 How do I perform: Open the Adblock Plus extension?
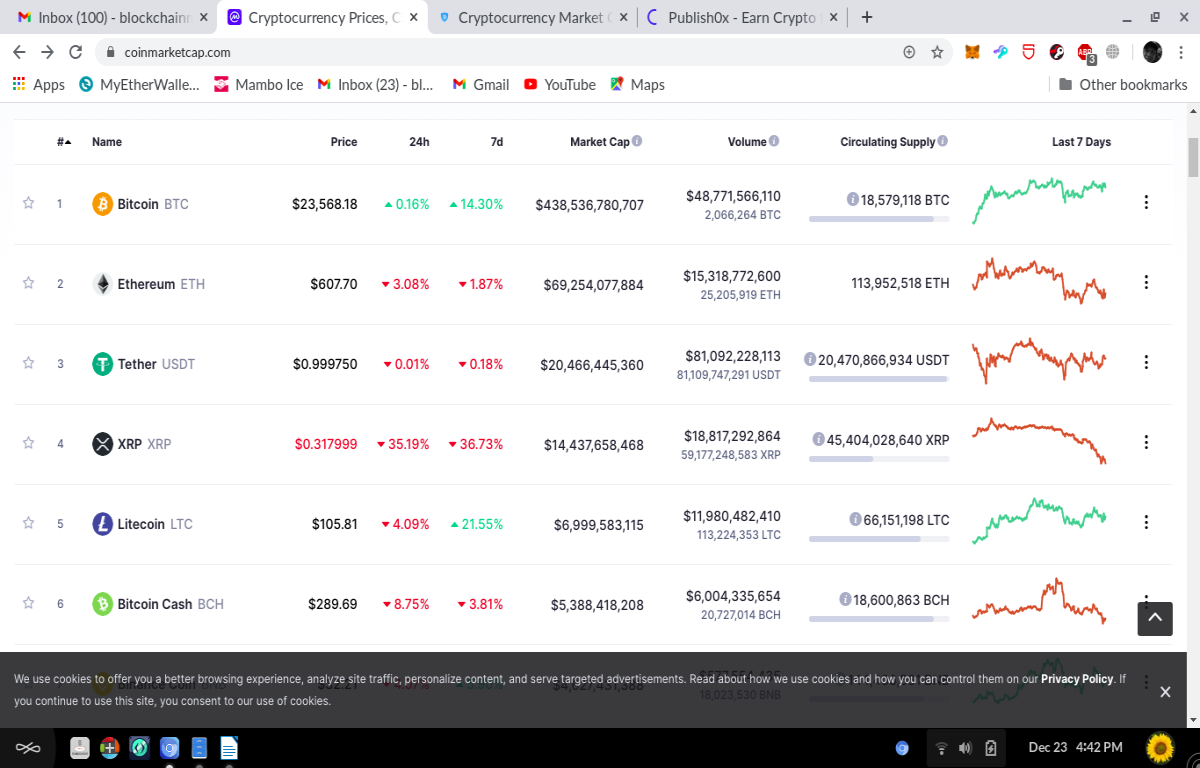click(x=1085, y=52)
